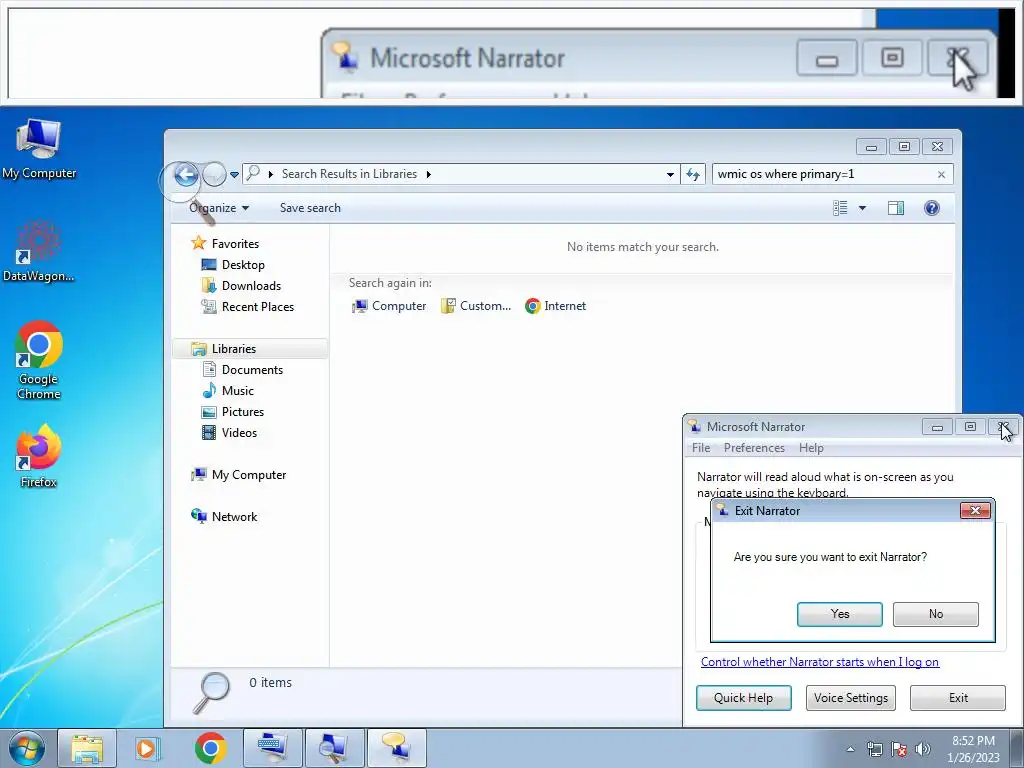Open view options dropdown arrow

[x=862, y=208]
